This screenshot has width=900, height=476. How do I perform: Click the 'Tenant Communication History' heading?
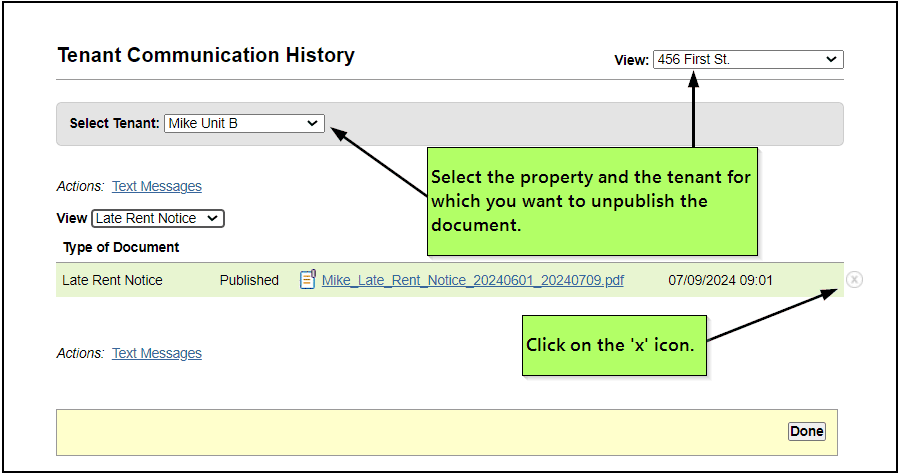(x=206, y=56)
